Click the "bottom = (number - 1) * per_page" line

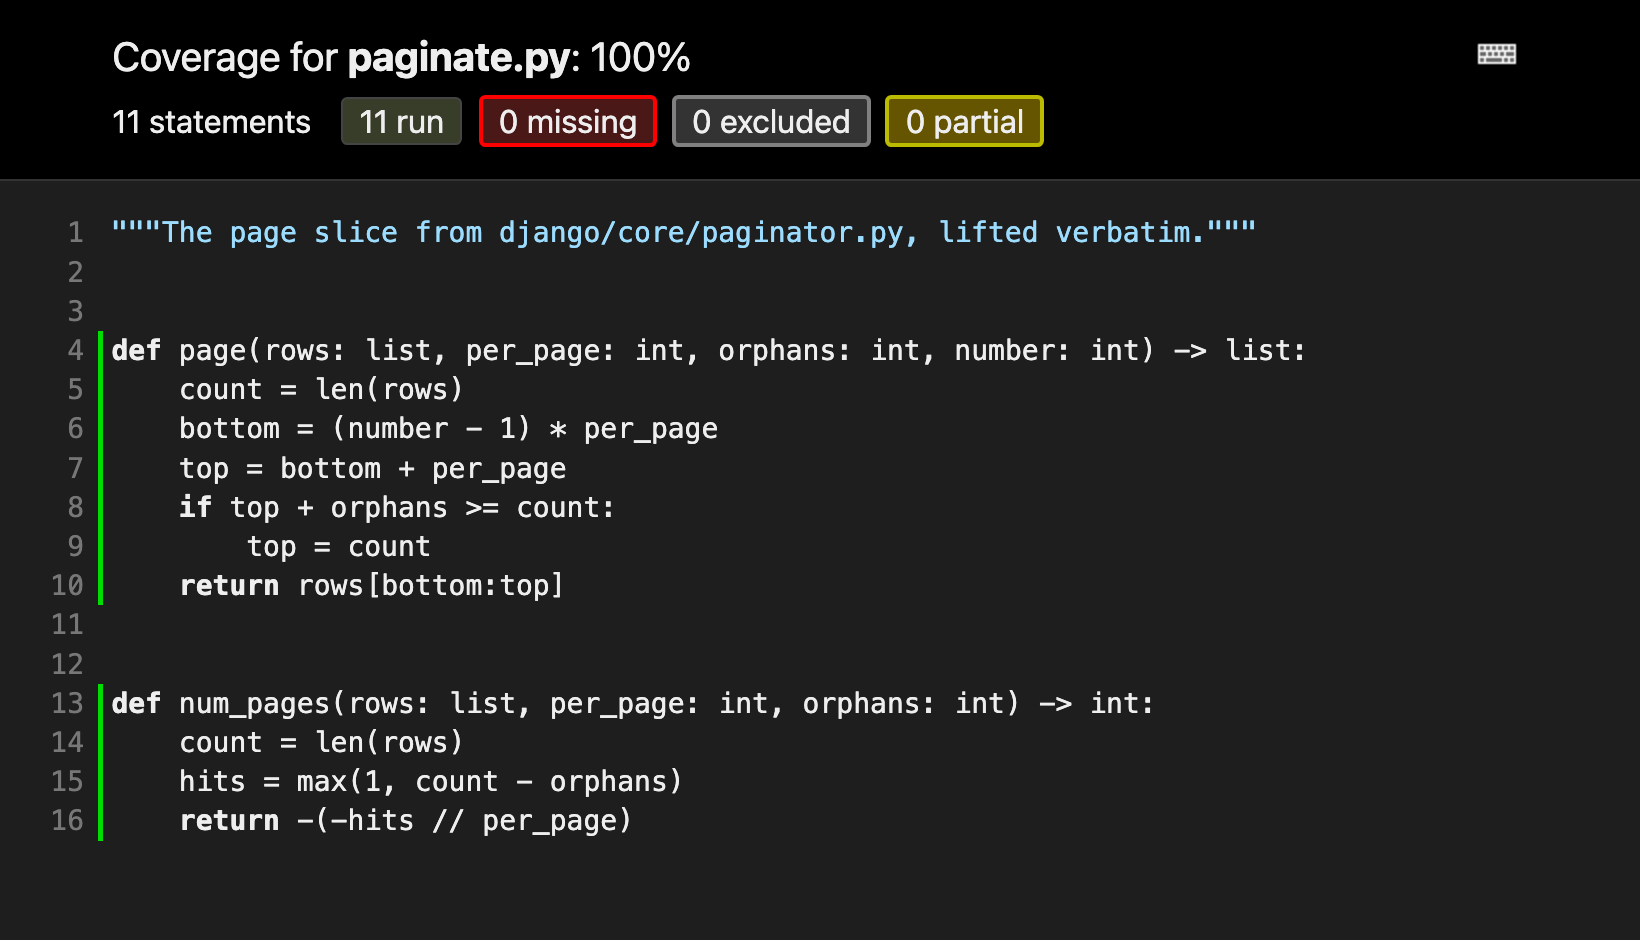[448, 428]
